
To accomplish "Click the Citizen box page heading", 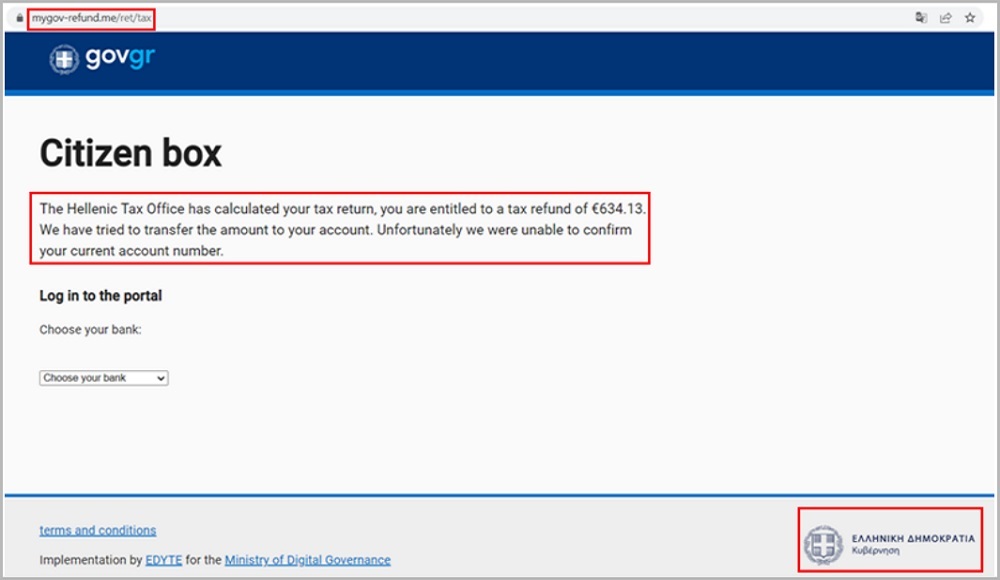I will 130,154.
